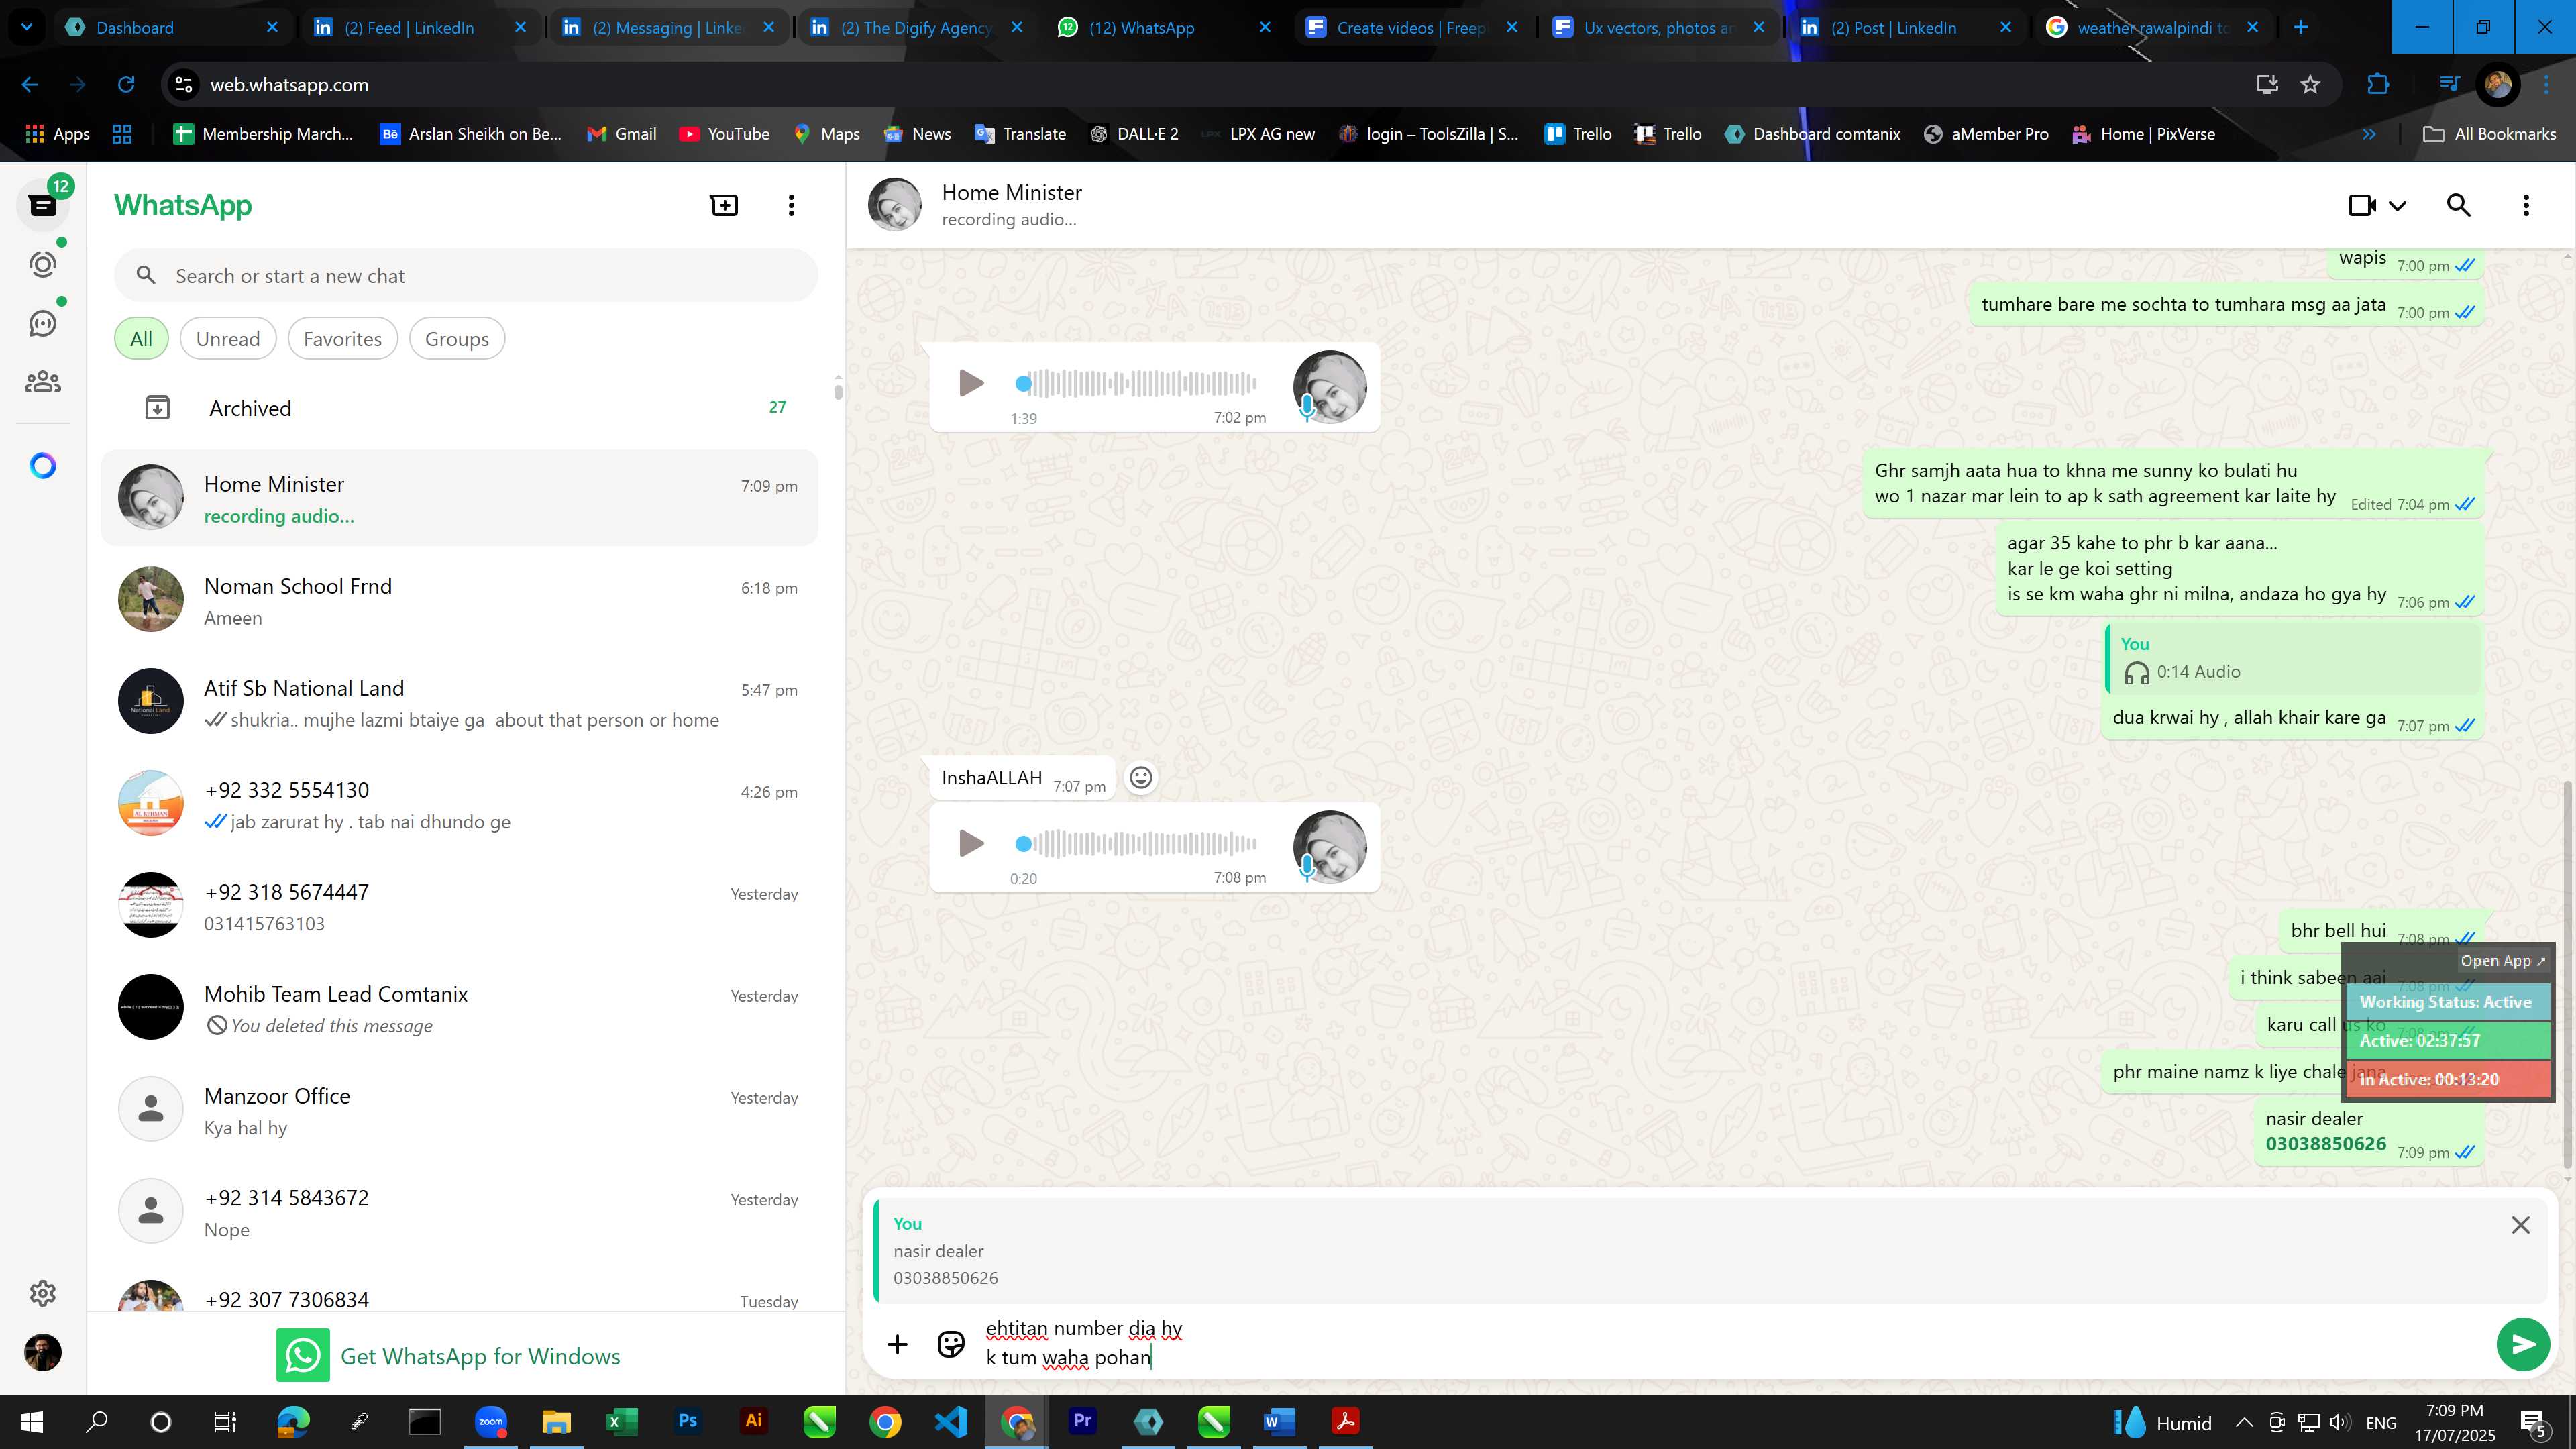
Task: Open the Channels icon in sidebar
Action: (42, 323)
